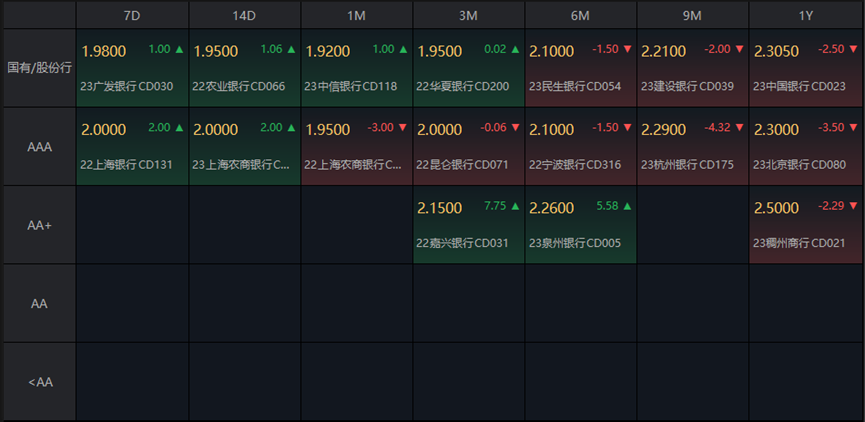The image size is (865, 422).
Task: Select the AA+ rating row header
Action: tap(38, 225)
